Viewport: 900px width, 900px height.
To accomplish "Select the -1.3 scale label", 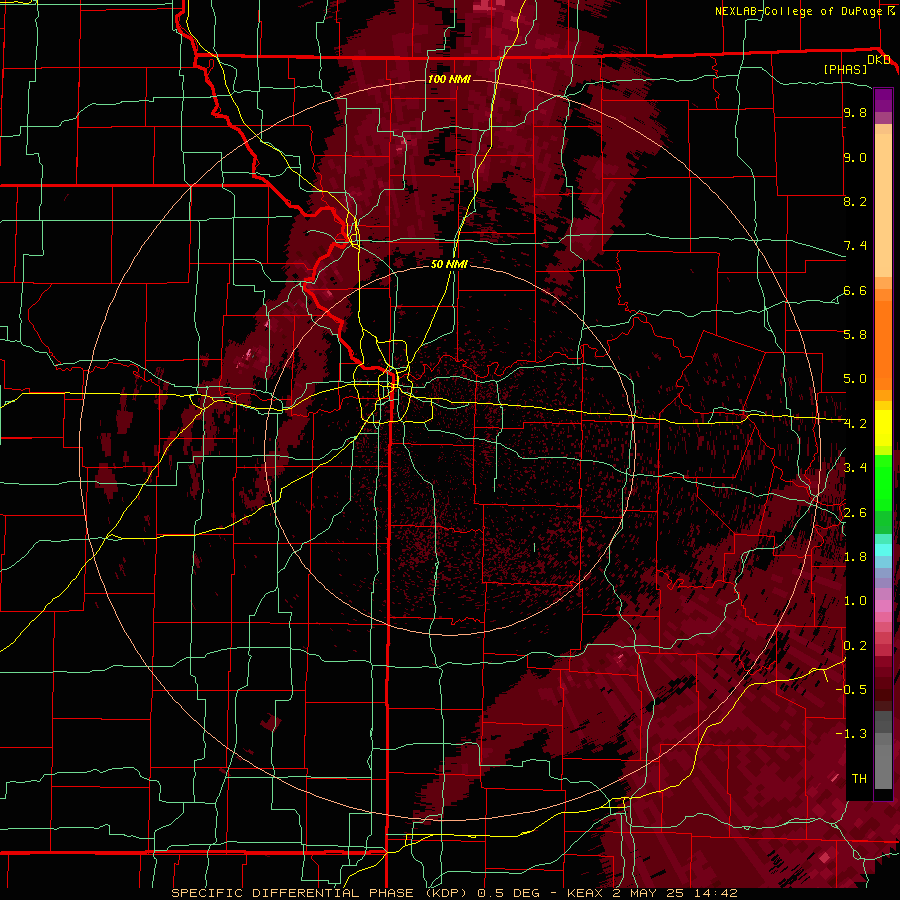I will point(851,734).
